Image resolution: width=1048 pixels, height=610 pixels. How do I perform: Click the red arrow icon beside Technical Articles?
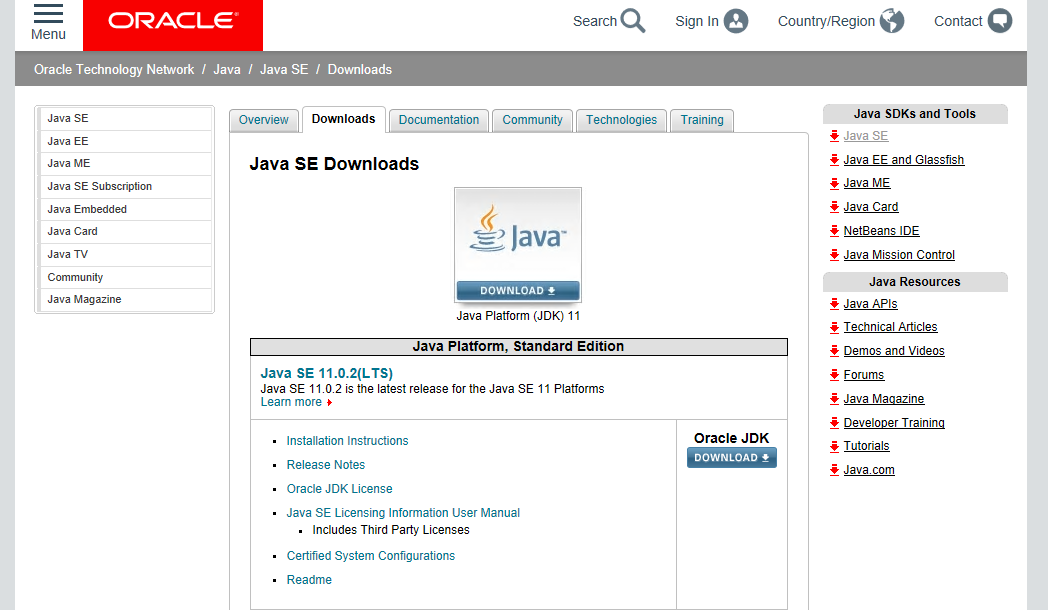tap(834, 327)
